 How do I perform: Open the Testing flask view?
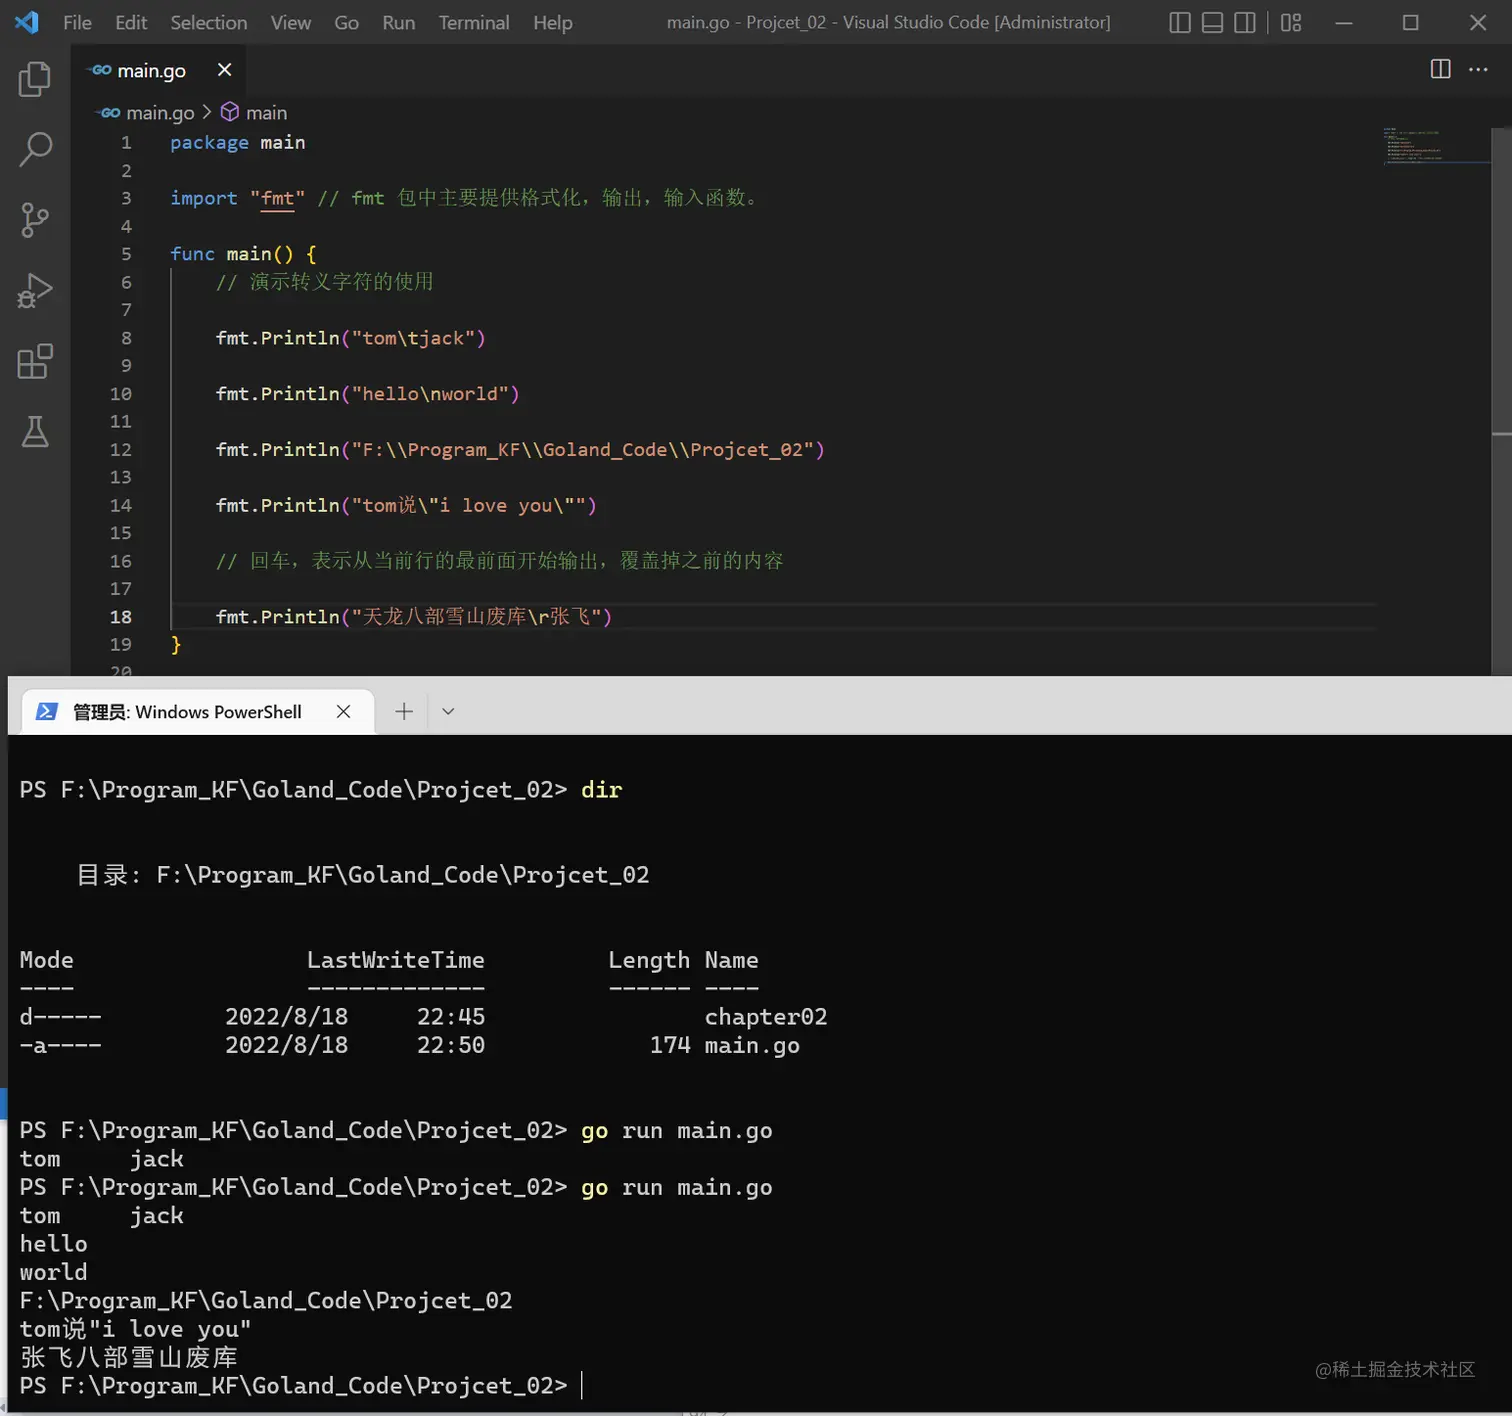point(35,432)
